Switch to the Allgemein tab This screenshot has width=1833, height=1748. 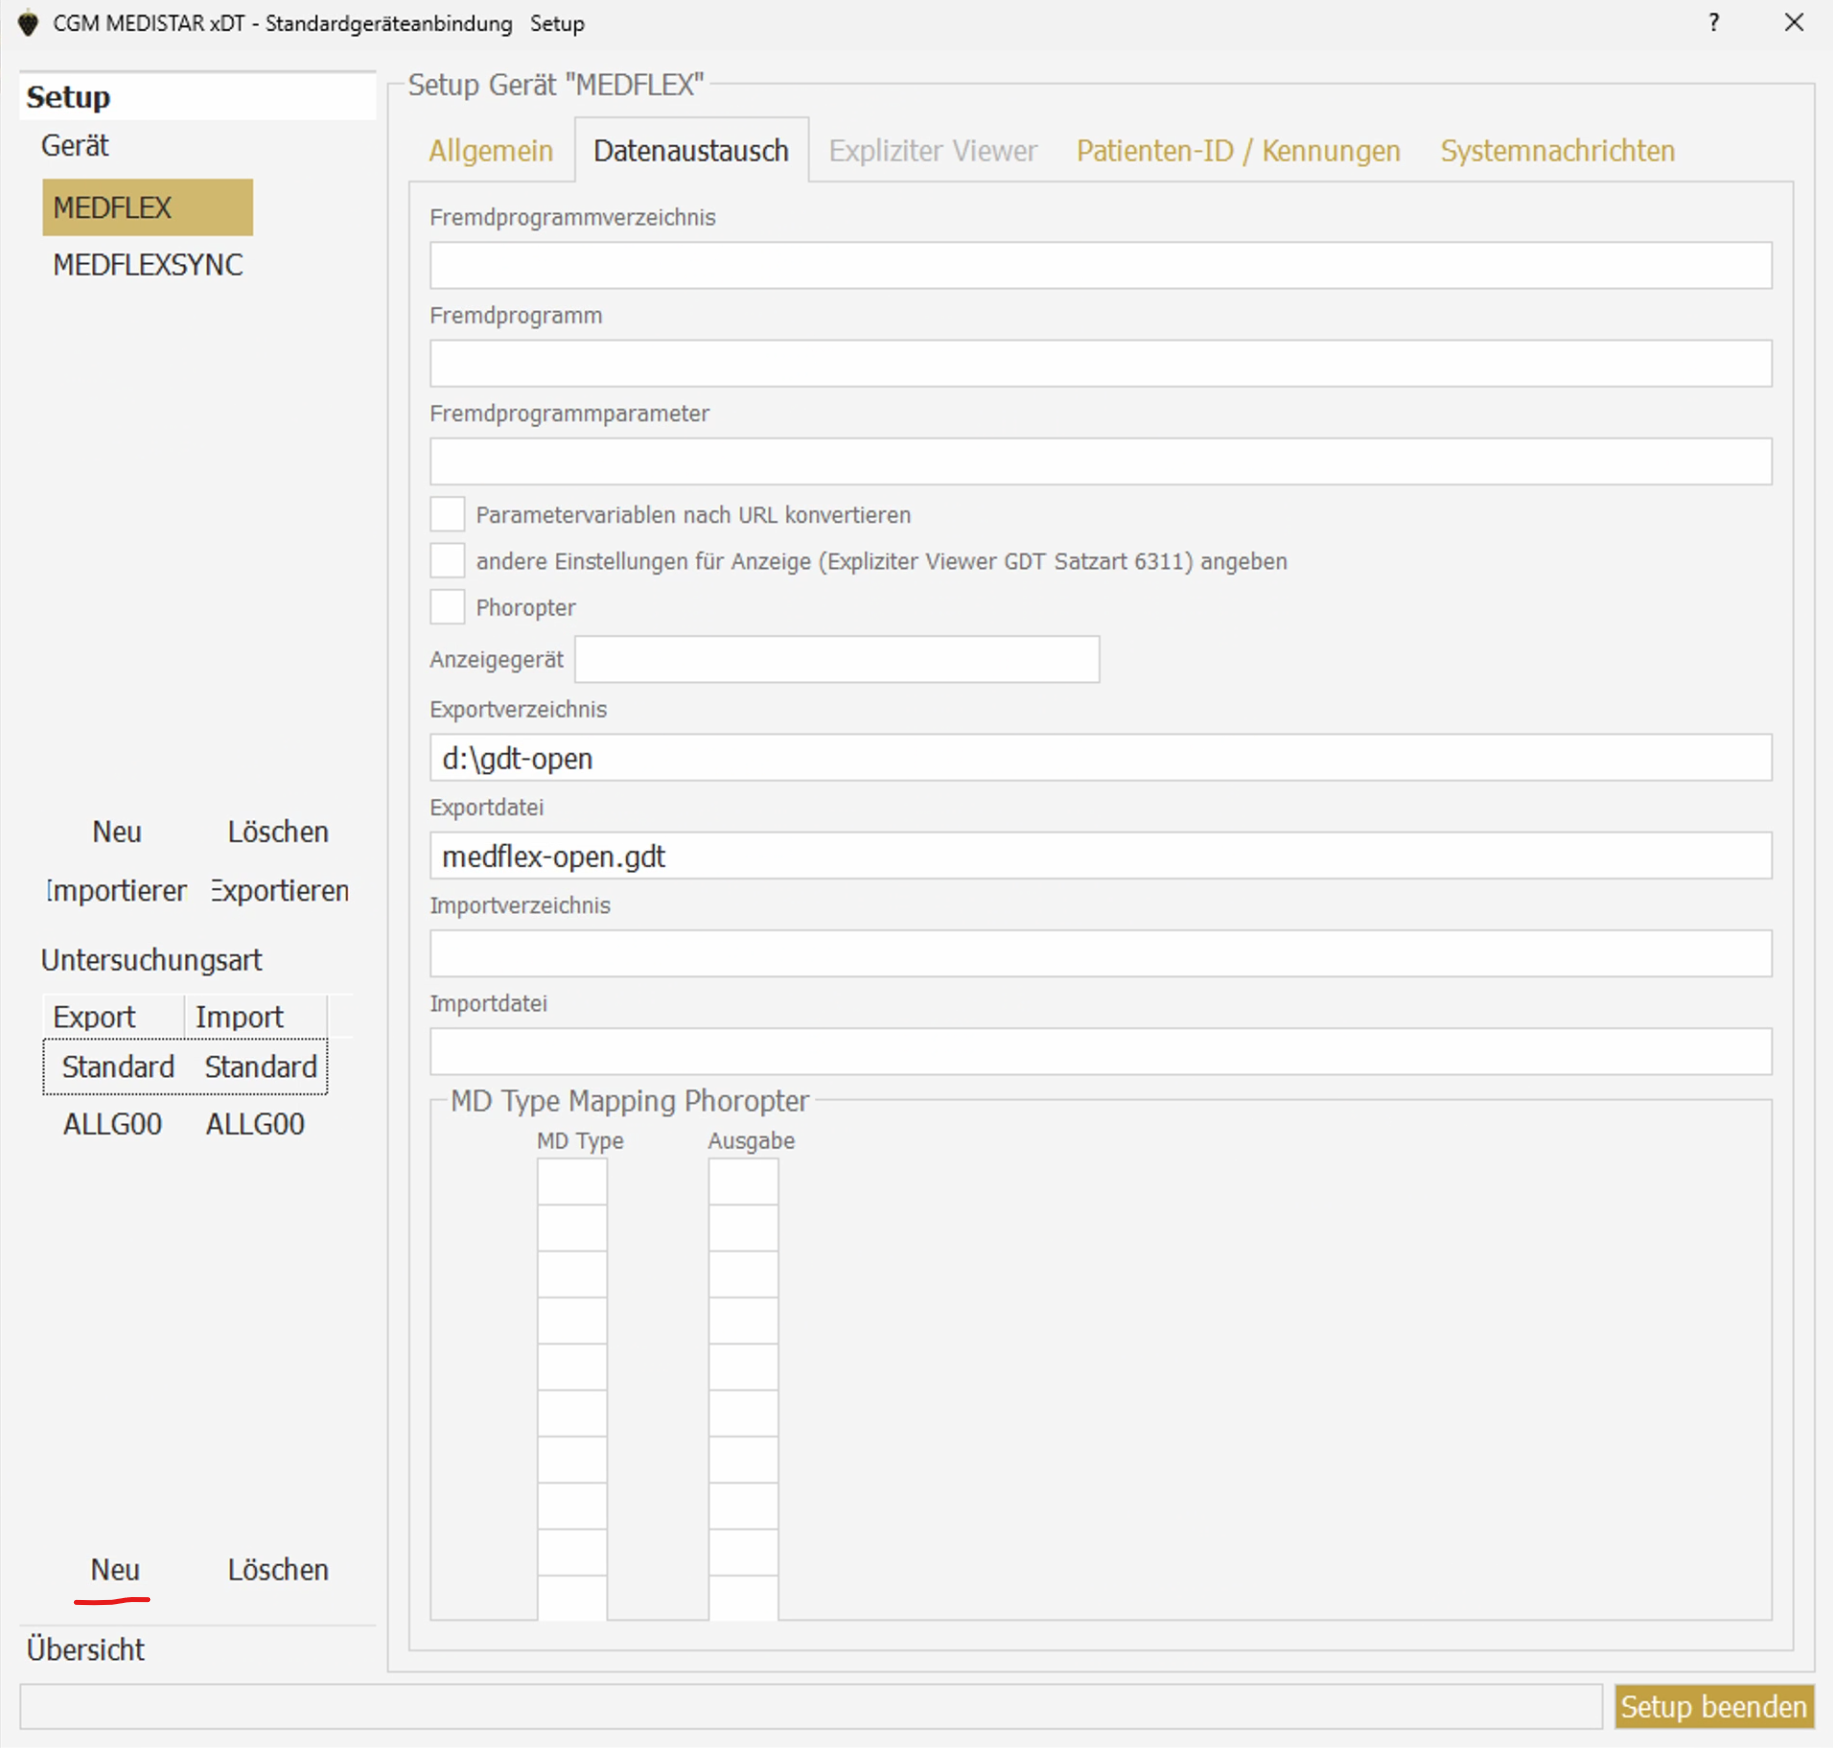[490, 151]
